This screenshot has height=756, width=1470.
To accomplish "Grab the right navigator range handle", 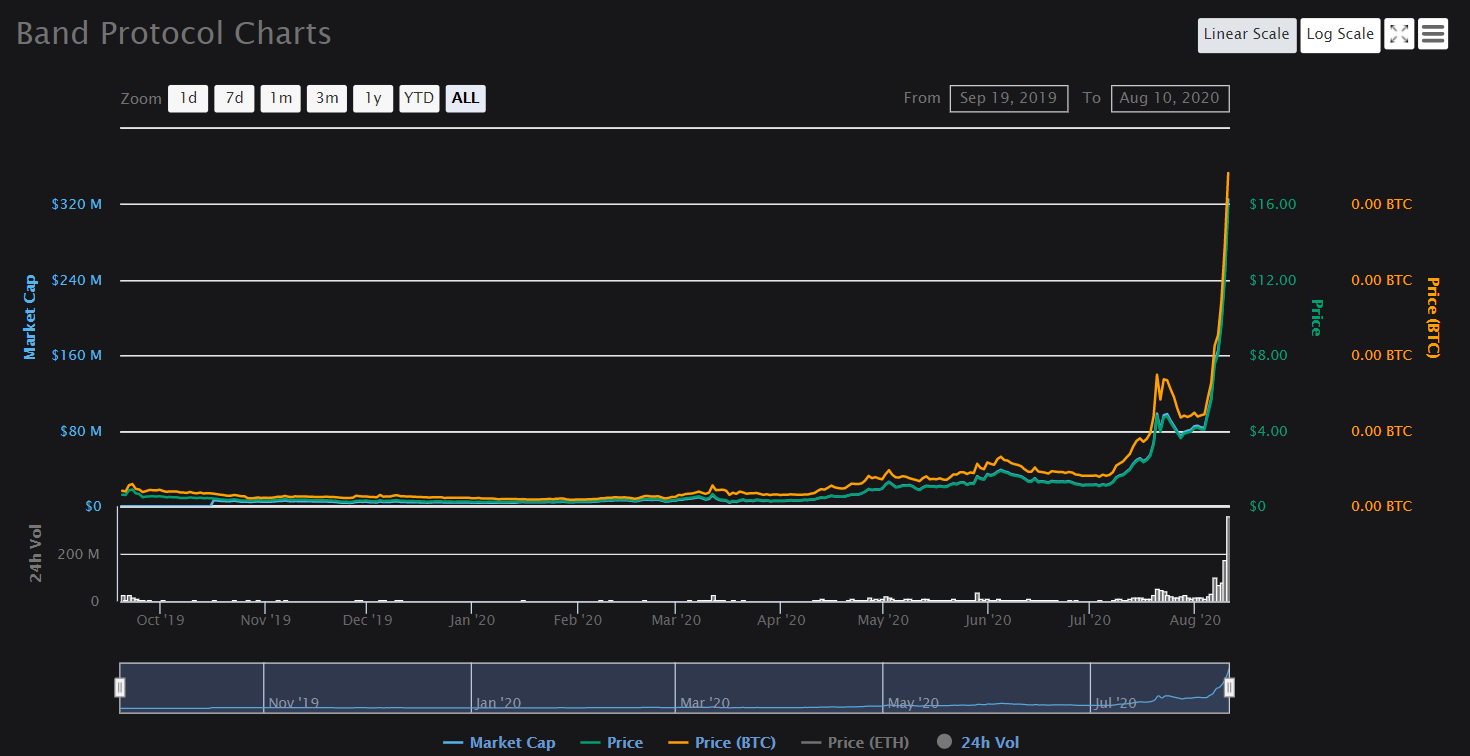I will coord(1230,687).
